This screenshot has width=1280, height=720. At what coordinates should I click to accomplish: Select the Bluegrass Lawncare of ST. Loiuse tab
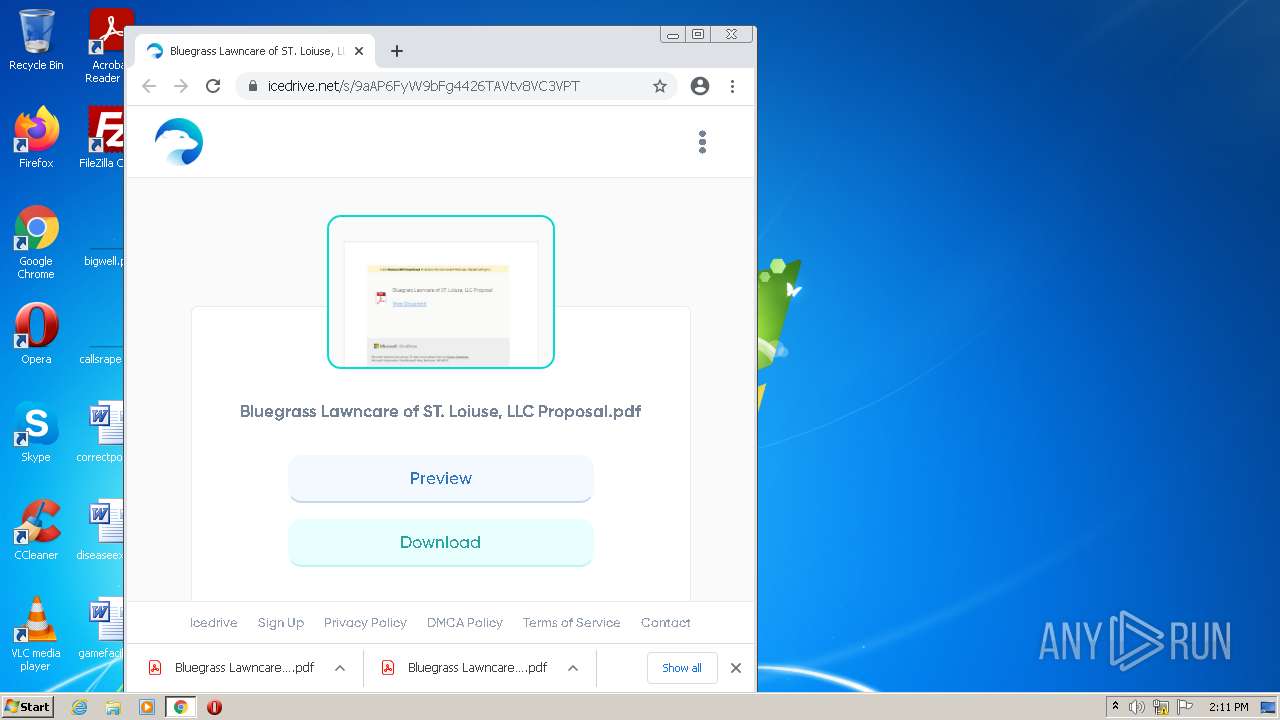pyautogui.click(x=256, y=51)
